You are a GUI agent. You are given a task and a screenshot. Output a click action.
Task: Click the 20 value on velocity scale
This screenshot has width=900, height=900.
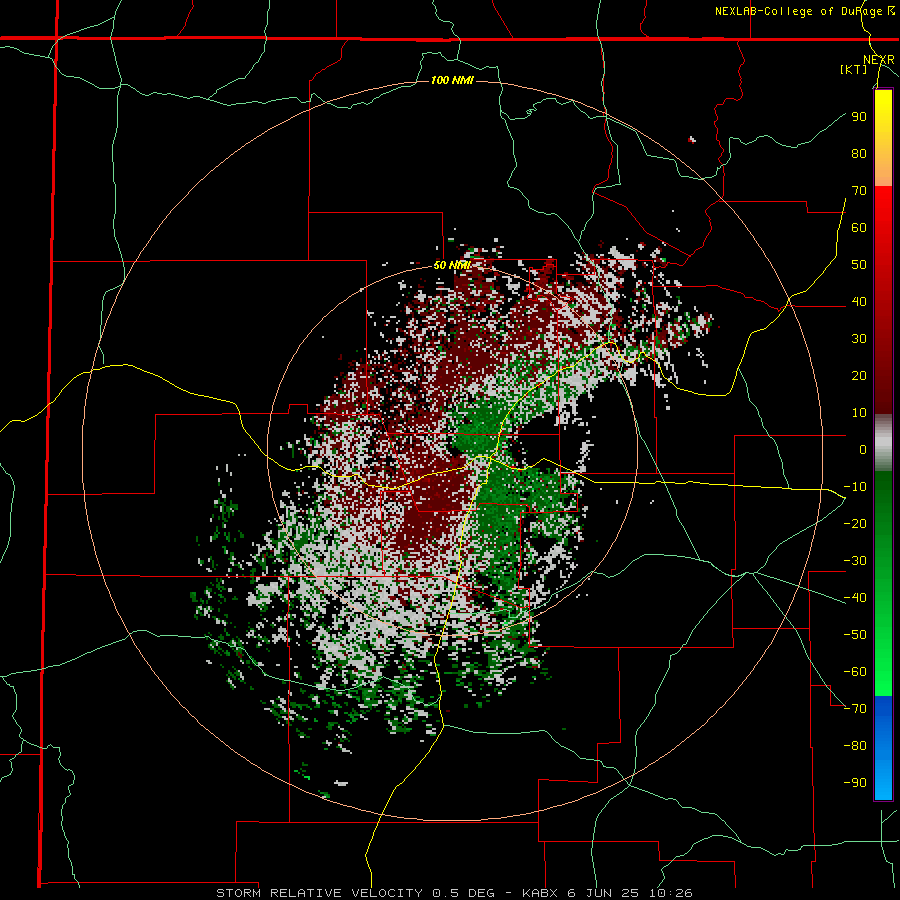(859, 375)
